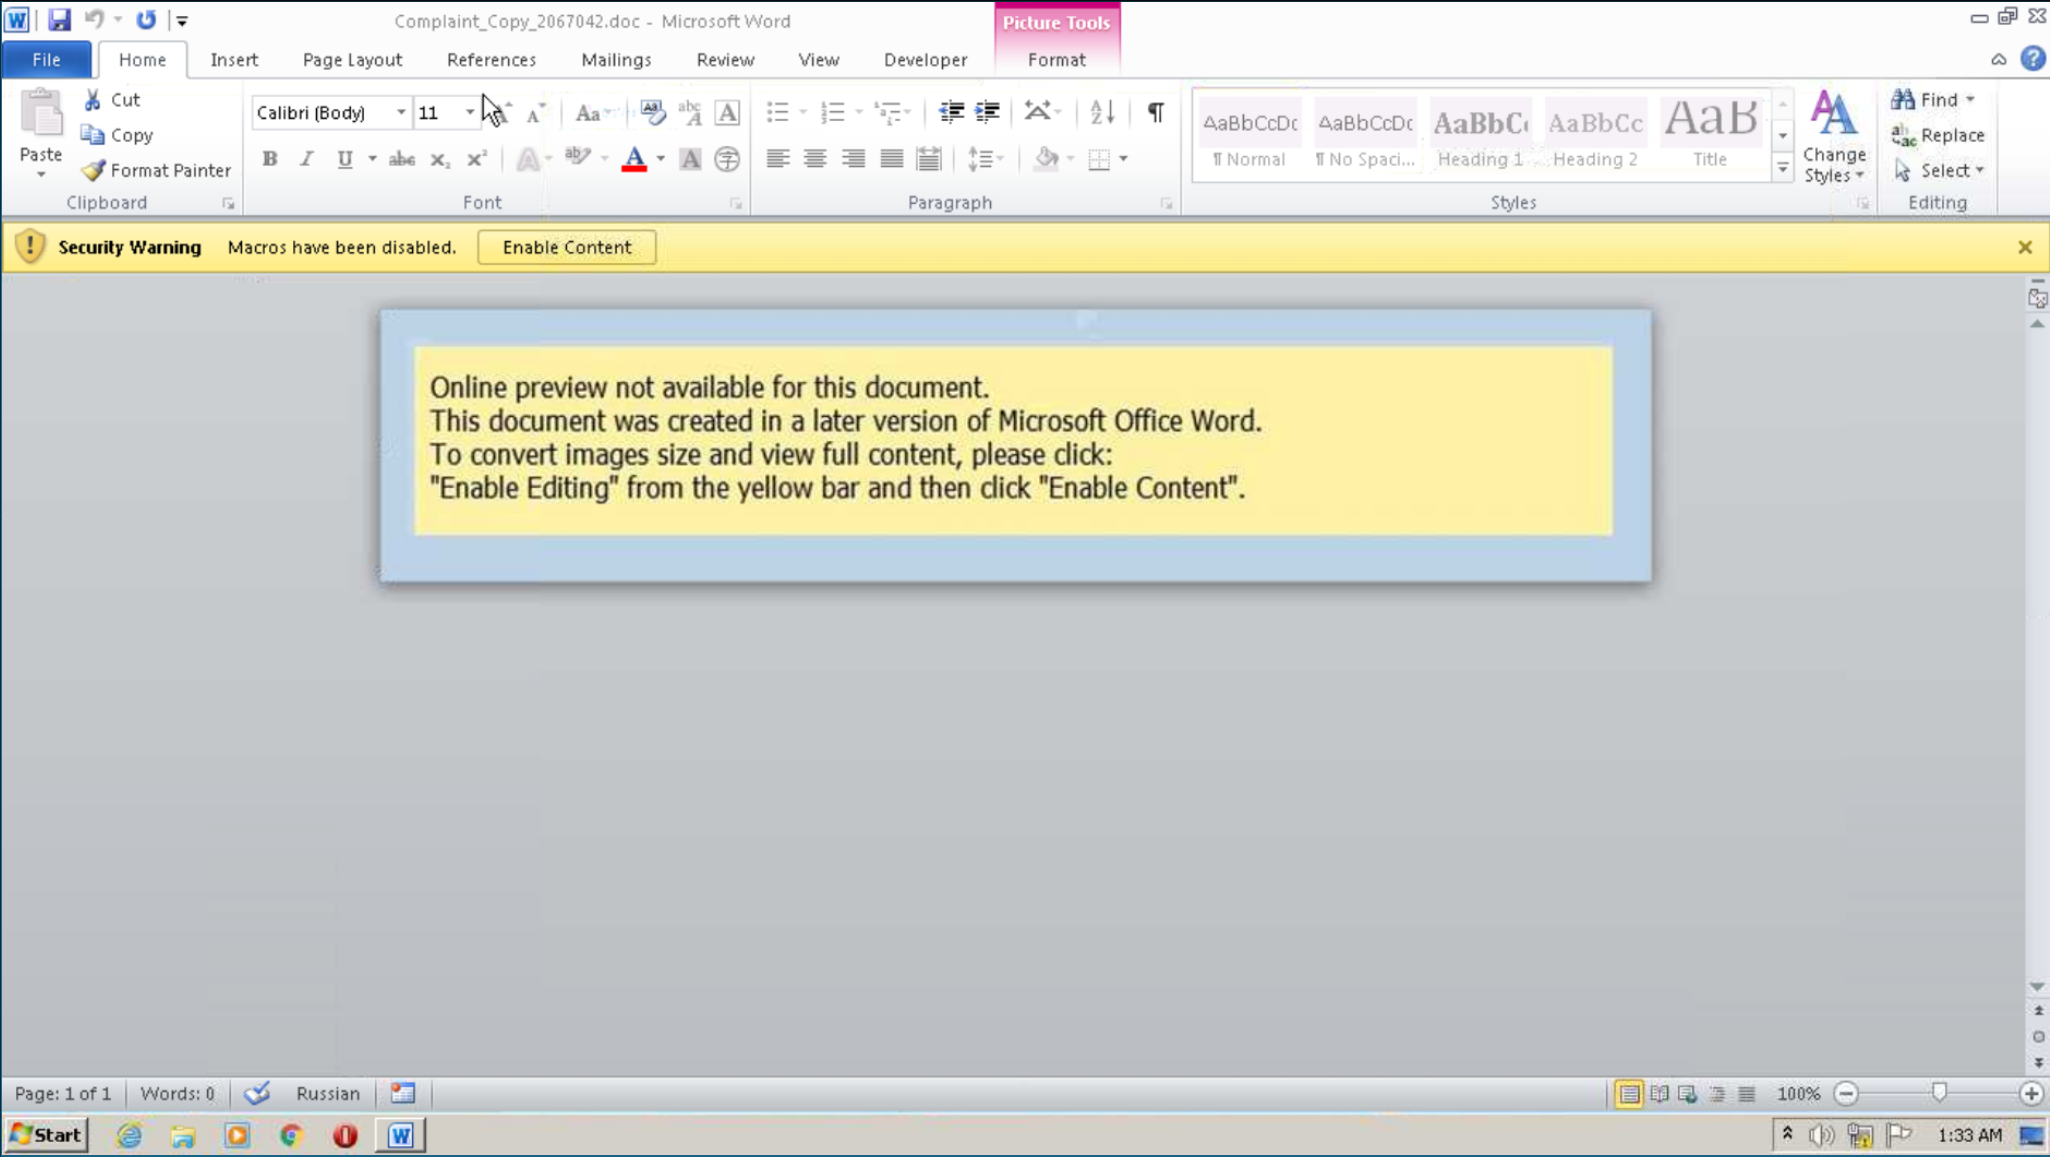This screenshot has height=1157, width=2050.
Task: Open Word from the Windows taskbar
Action: click(400, 1135)
